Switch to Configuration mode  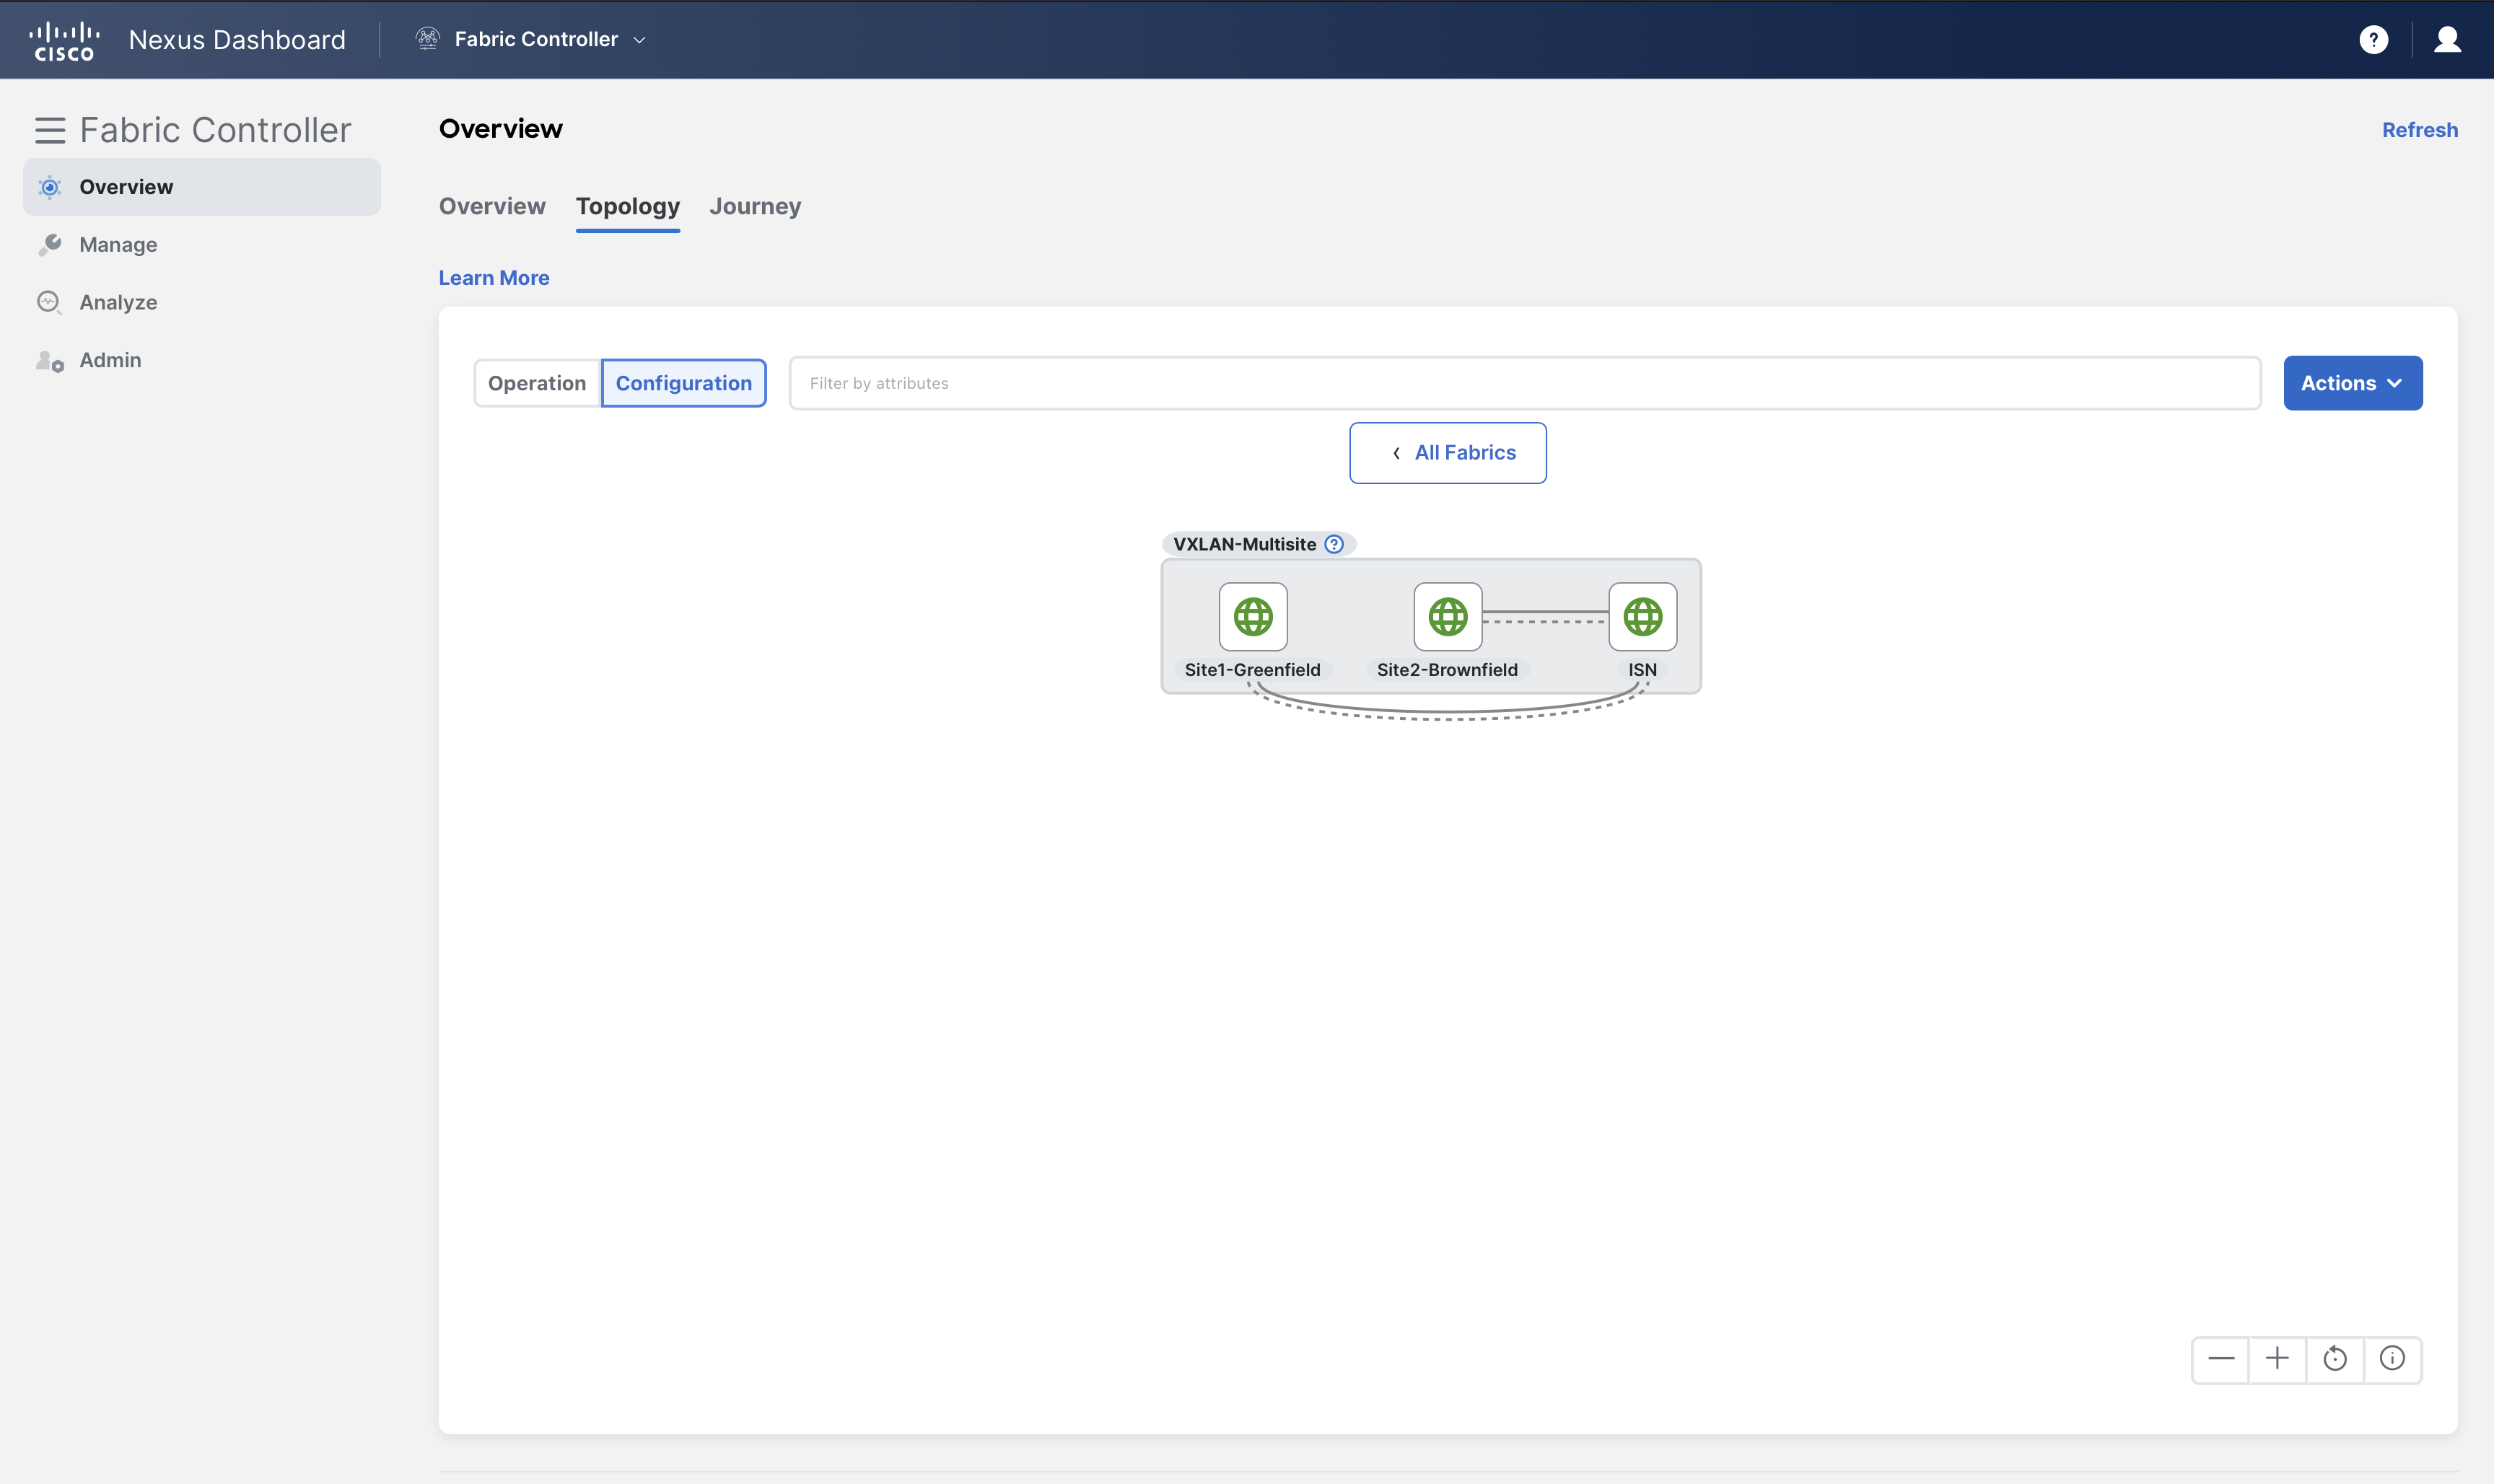click(684, 383)
